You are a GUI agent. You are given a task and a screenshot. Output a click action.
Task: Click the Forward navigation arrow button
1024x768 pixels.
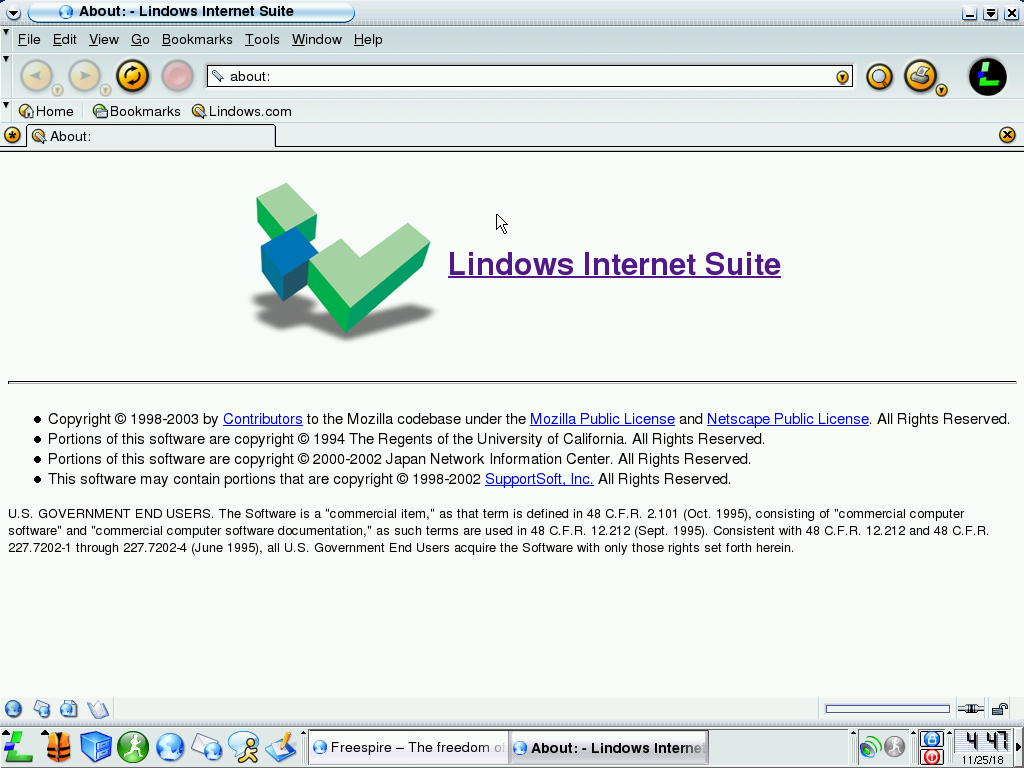[85, 76]
